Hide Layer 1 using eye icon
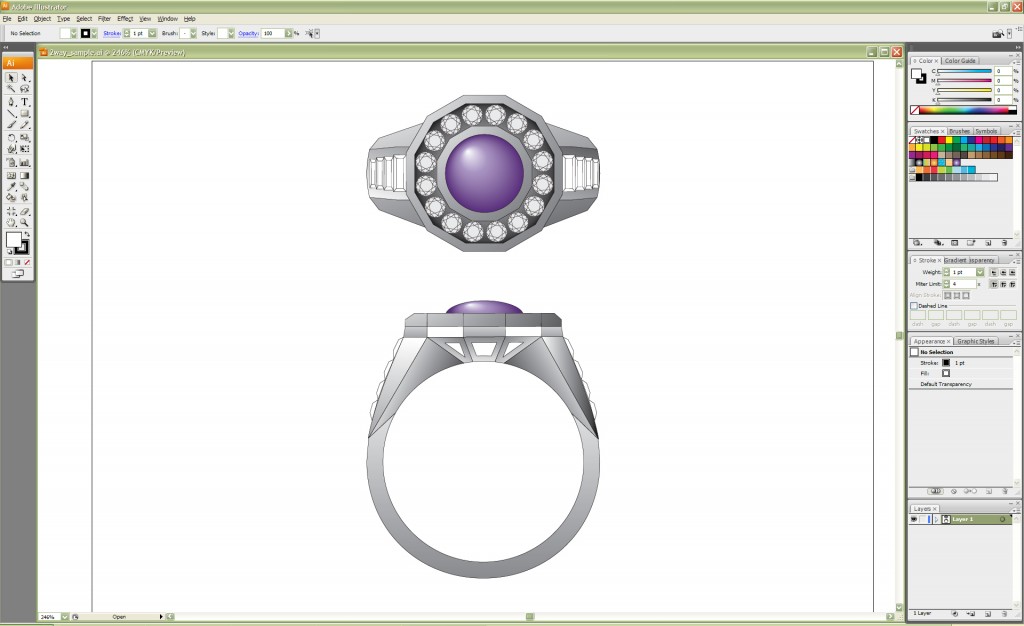 click(x=914, y=520)
